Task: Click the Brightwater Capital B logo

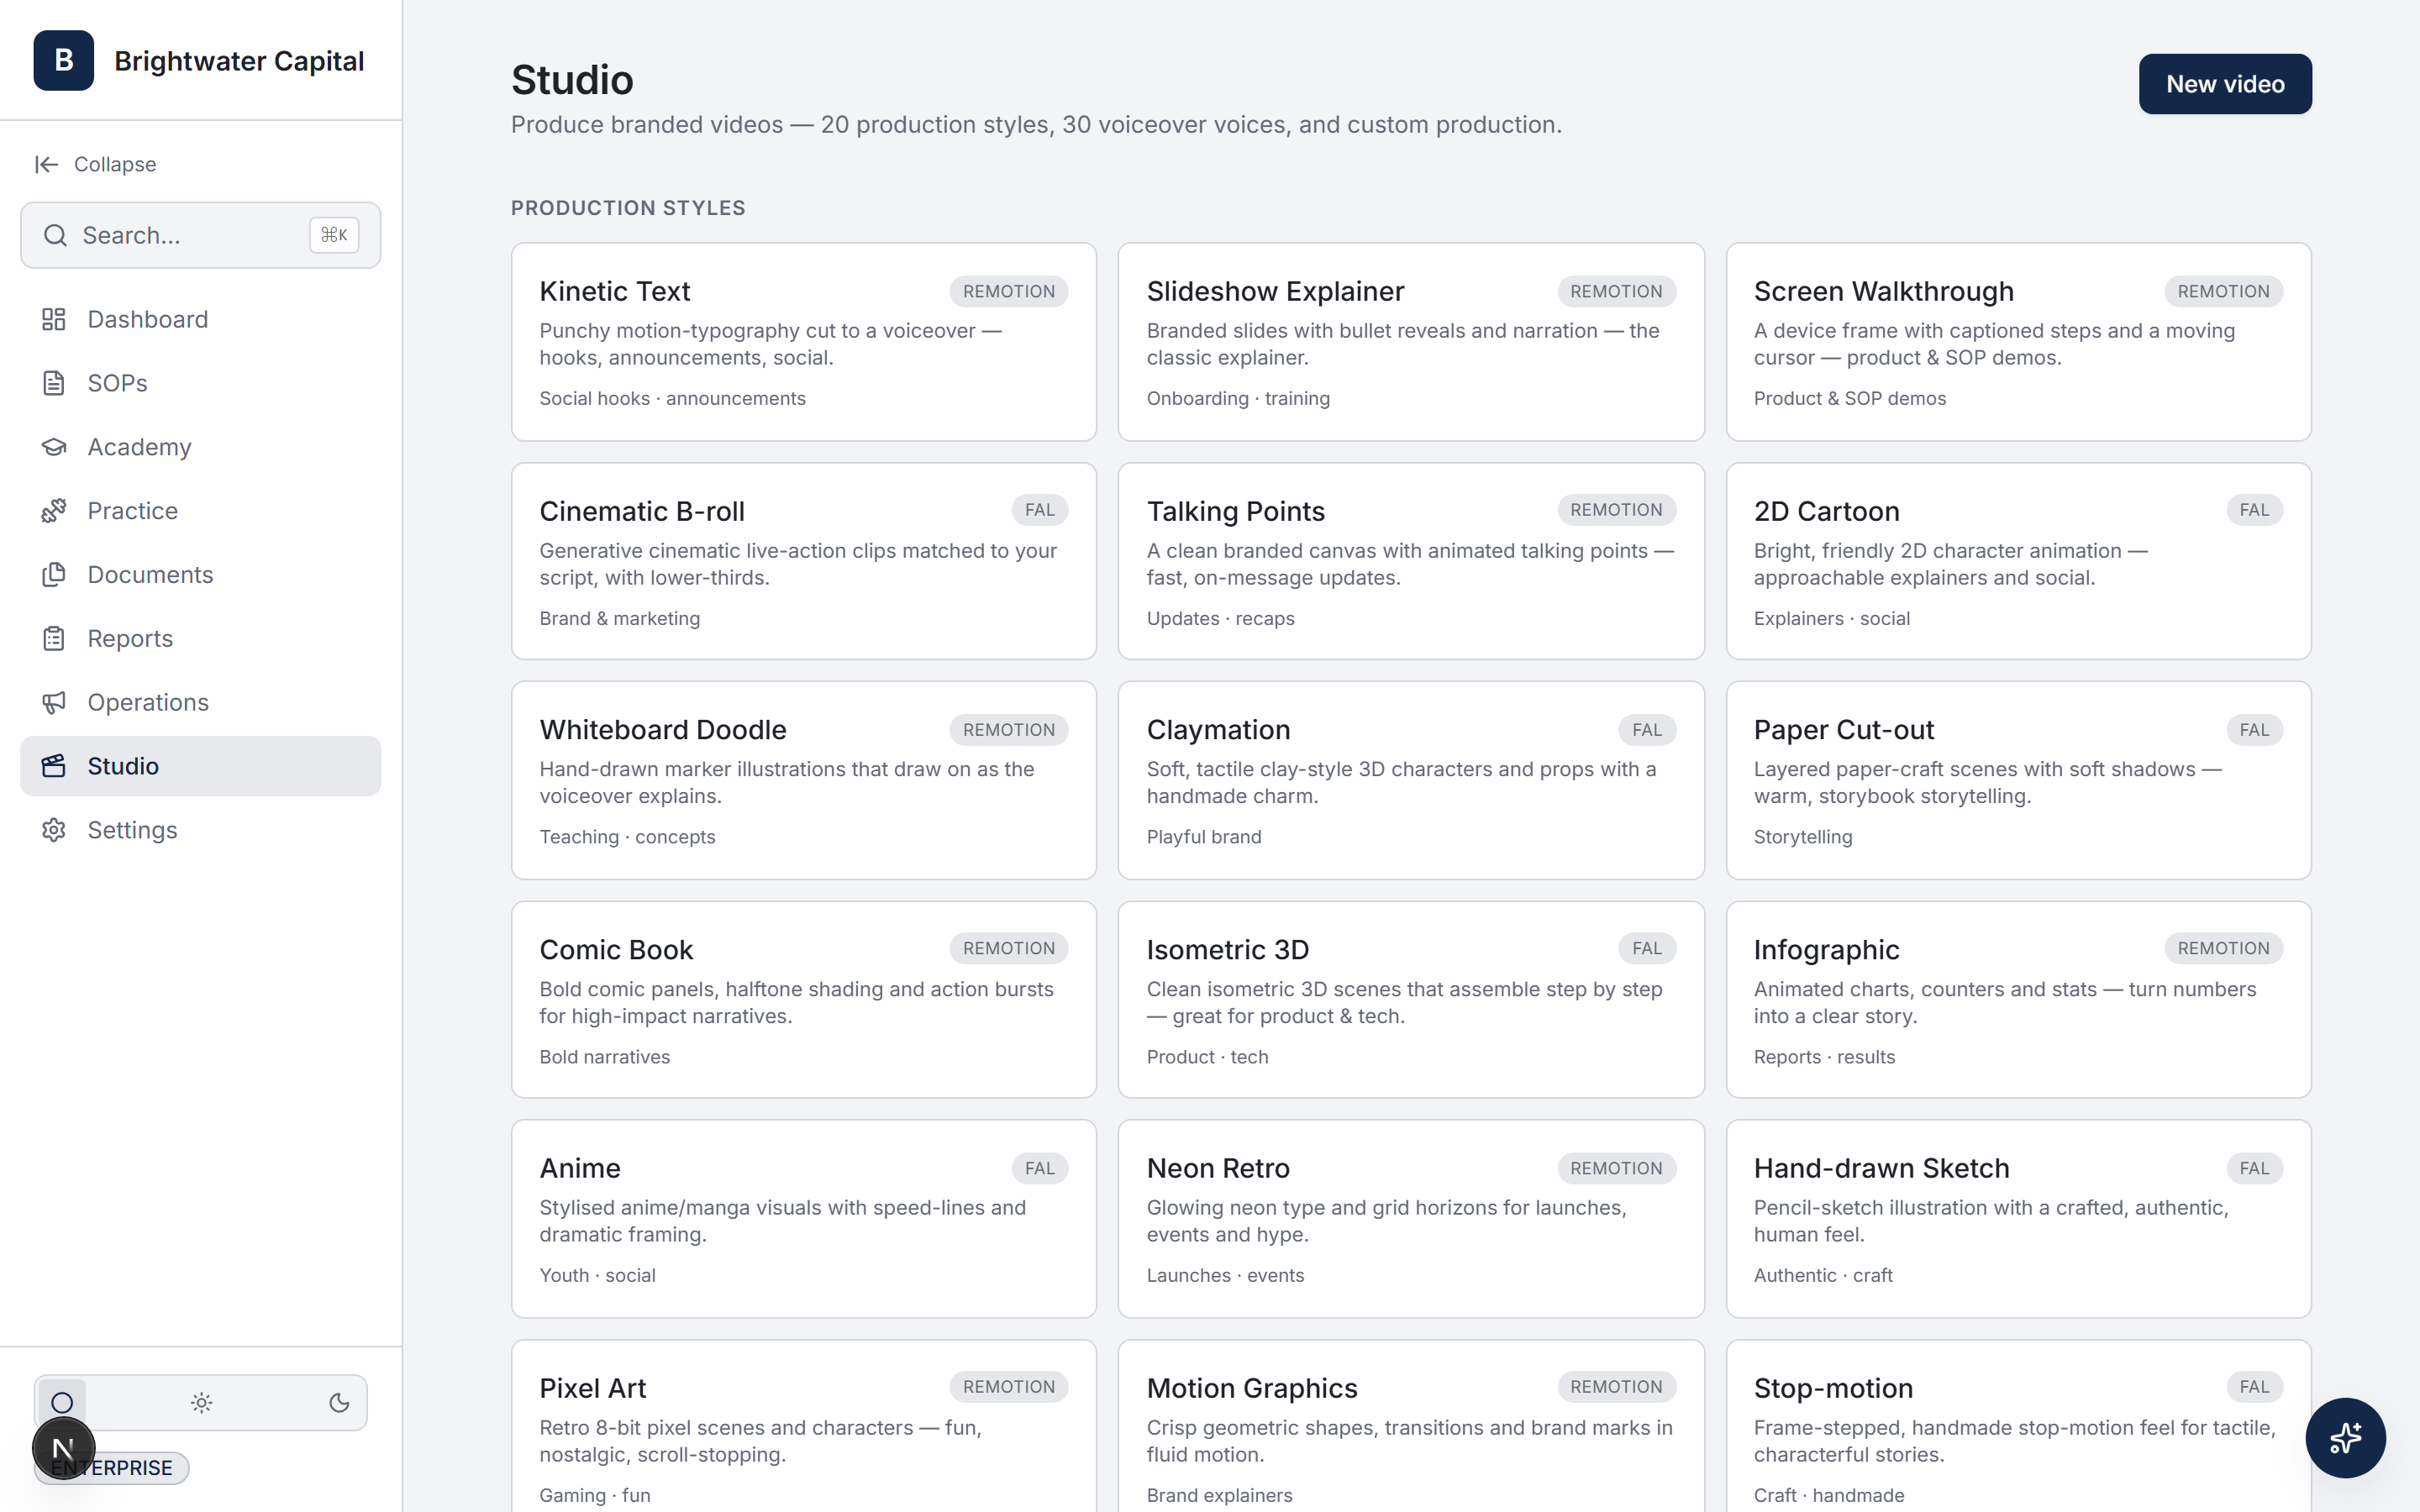Action: pyautogui.click(x=63, y=61)
